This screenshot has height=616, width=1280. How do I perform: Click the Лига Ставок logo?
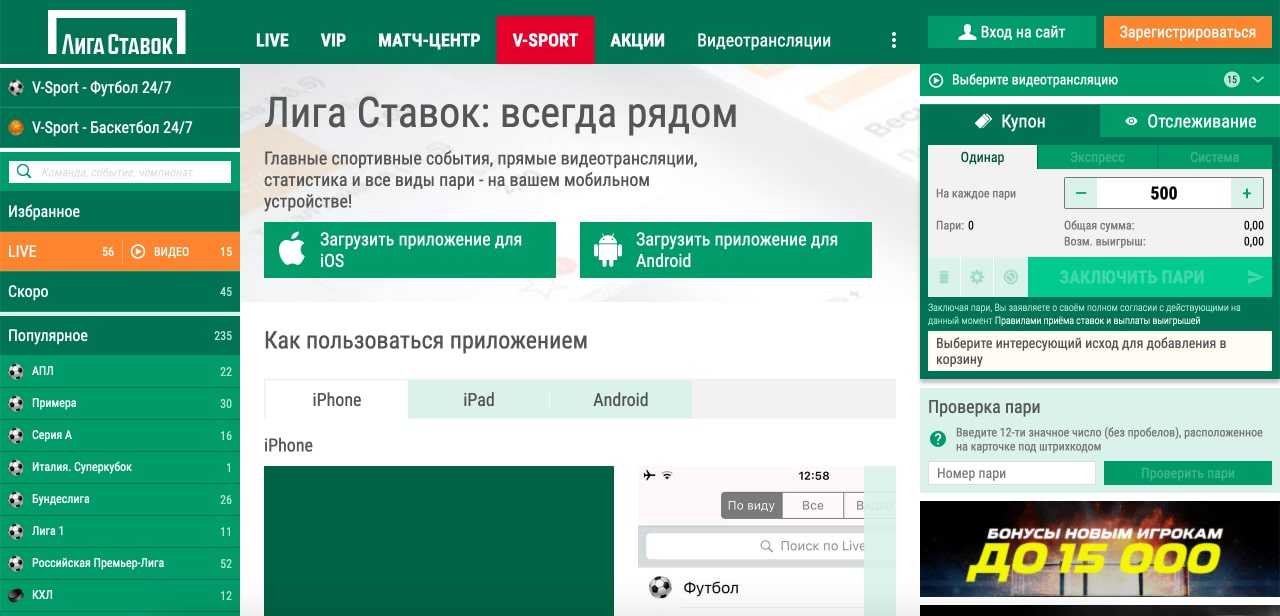click(x=117, y=32)
